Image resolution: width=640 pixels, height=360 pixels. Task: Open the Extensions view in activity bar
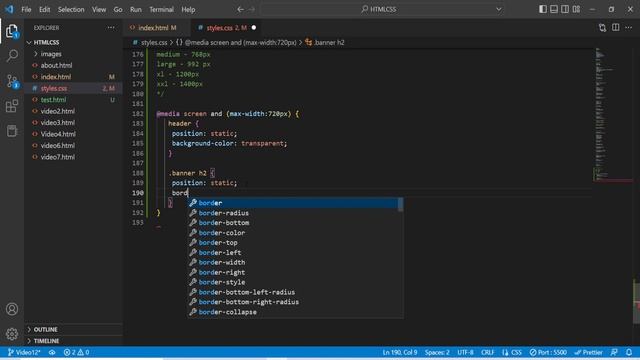[x=12, y=106]
